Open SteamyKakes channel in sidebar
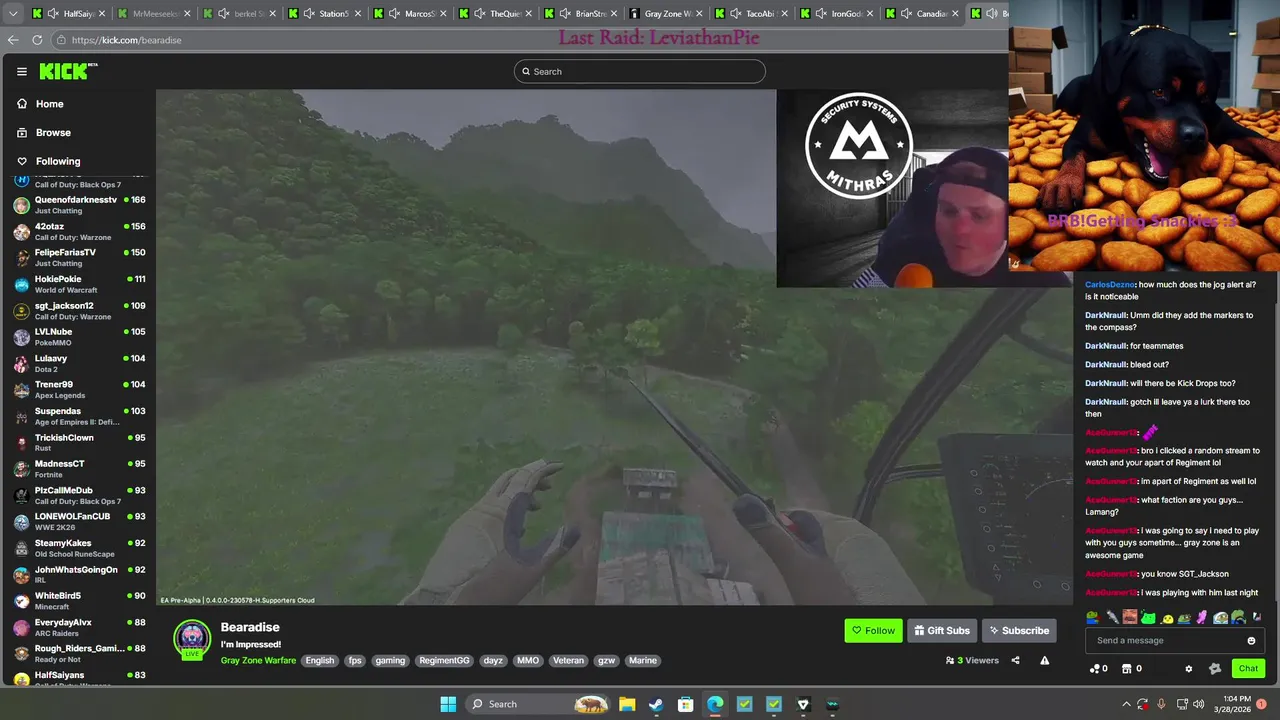This screenshot has height=720, width=1280. (x=80, y=548)
